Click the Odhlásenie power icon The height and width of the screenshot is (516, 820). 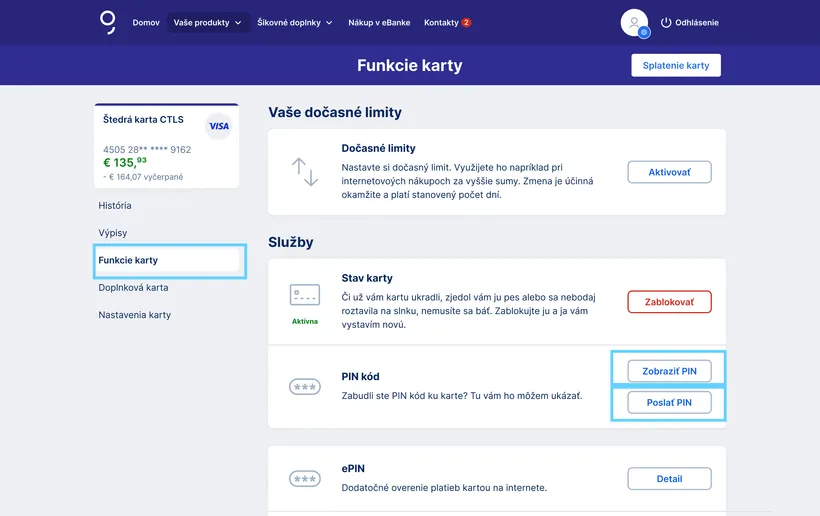pyautogui.click(x=667, y=22)
